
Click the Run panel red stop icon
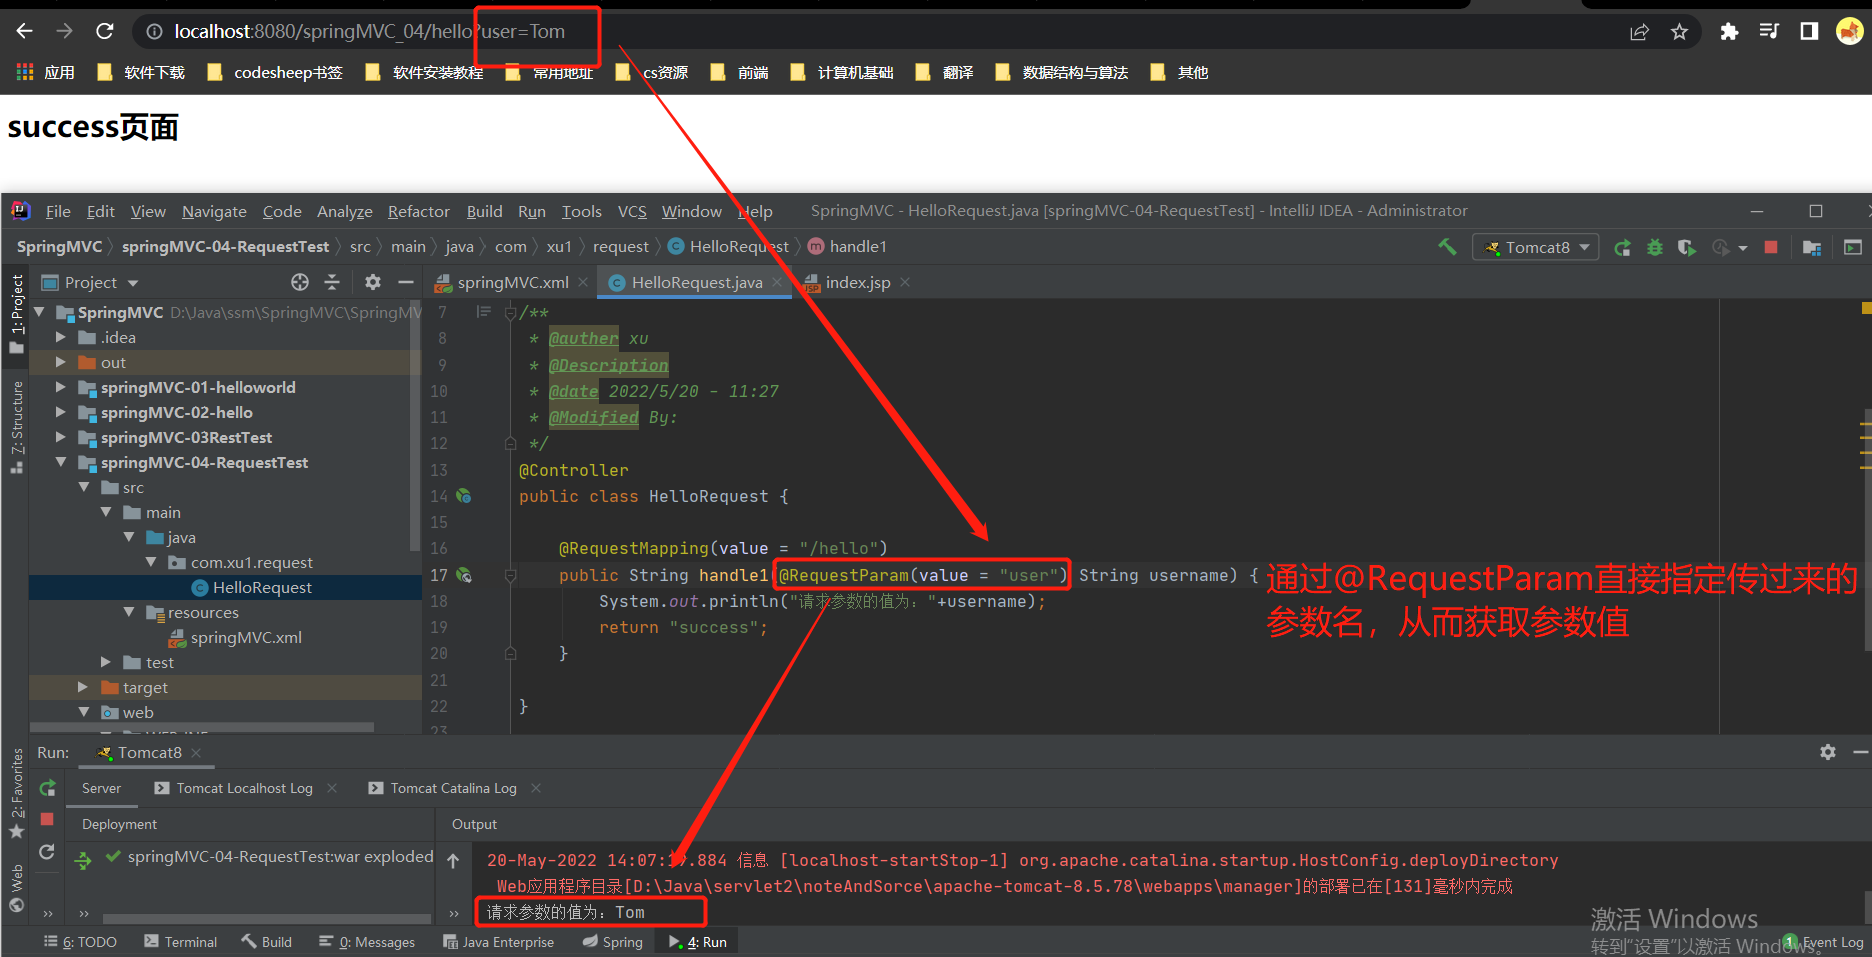pos(47,819)
